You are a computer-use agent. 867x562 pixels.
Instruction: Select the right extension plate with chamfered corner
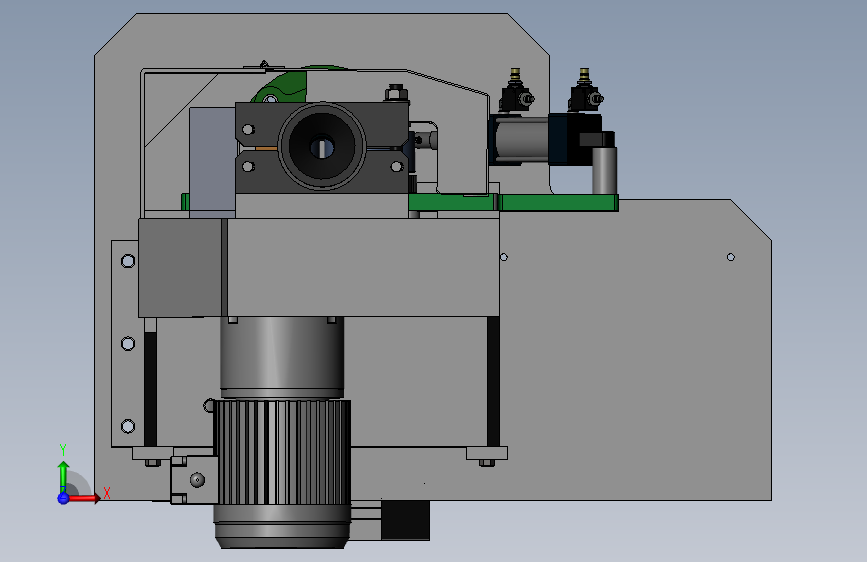click(636, 350)
